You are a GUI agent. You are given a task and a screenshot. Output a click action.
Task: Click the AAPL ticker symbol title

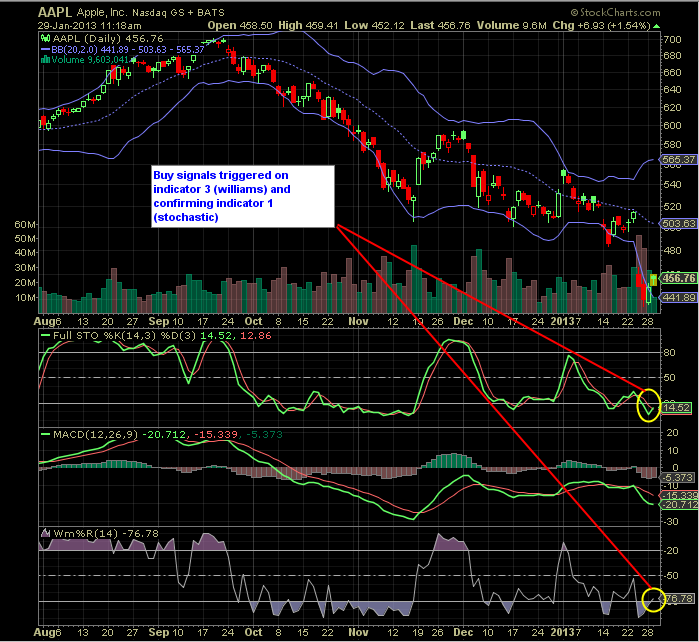(x=54, y=12)
